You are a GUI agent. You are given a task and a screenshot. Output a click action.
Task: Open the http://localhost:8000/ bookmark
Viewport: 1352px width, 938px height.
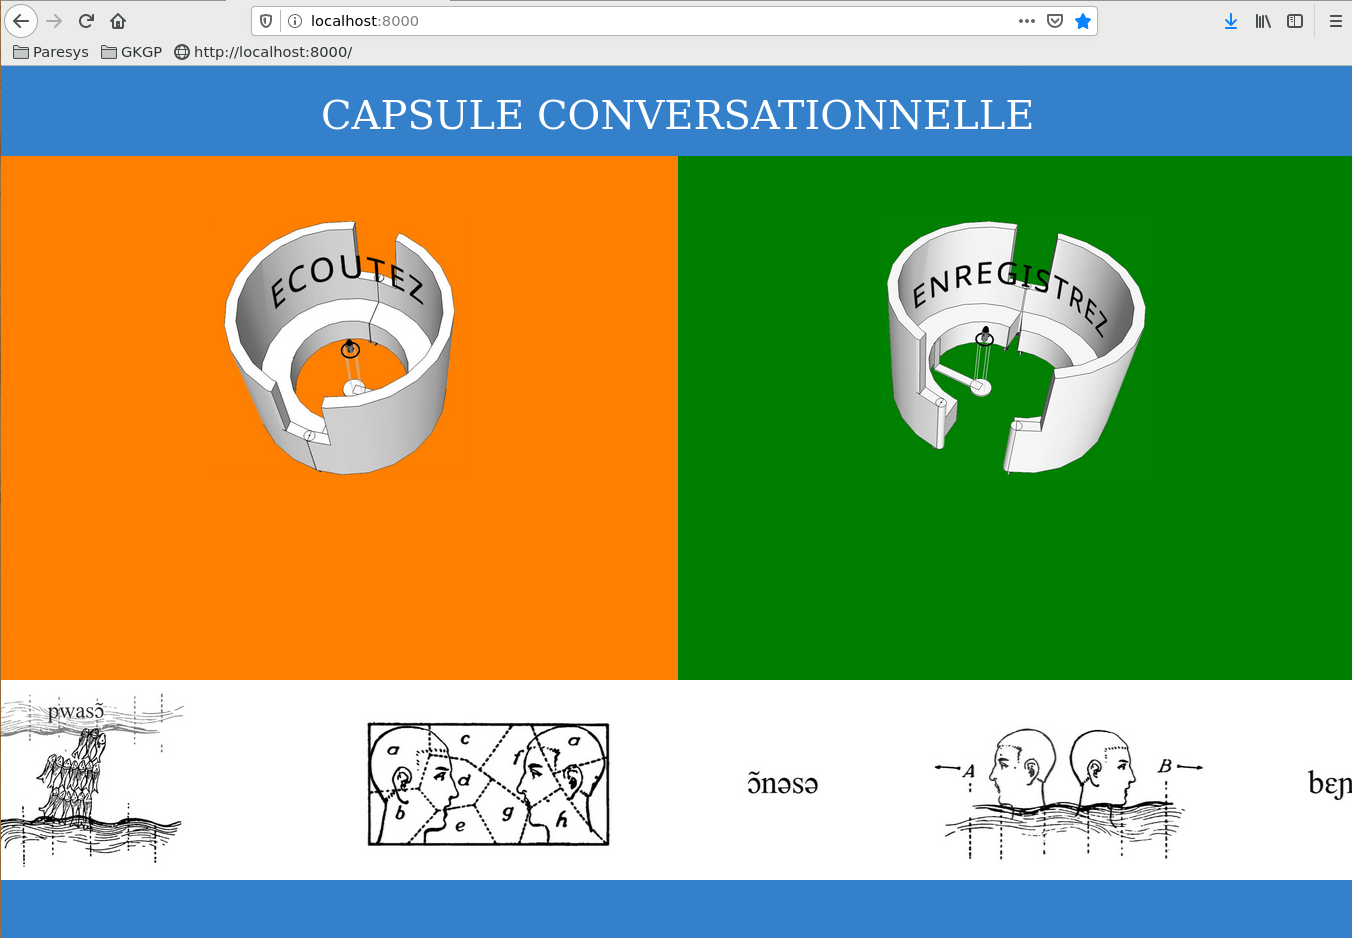tap(263, 52)
